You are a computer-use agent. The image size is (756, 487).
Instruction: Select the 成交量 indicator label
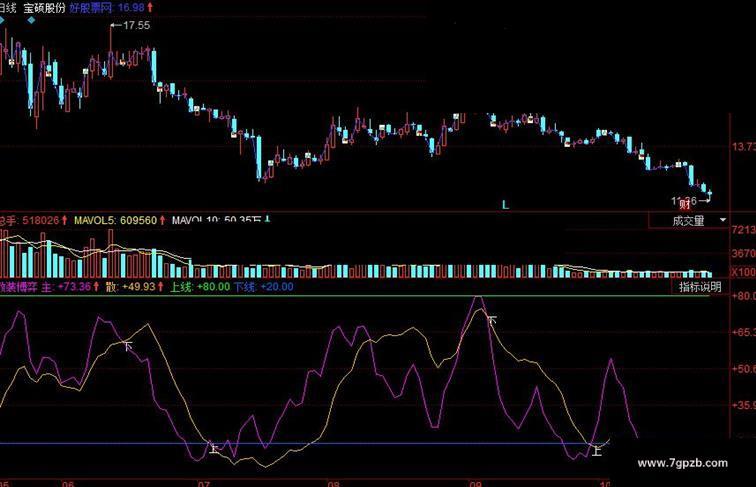pos(688,220)
